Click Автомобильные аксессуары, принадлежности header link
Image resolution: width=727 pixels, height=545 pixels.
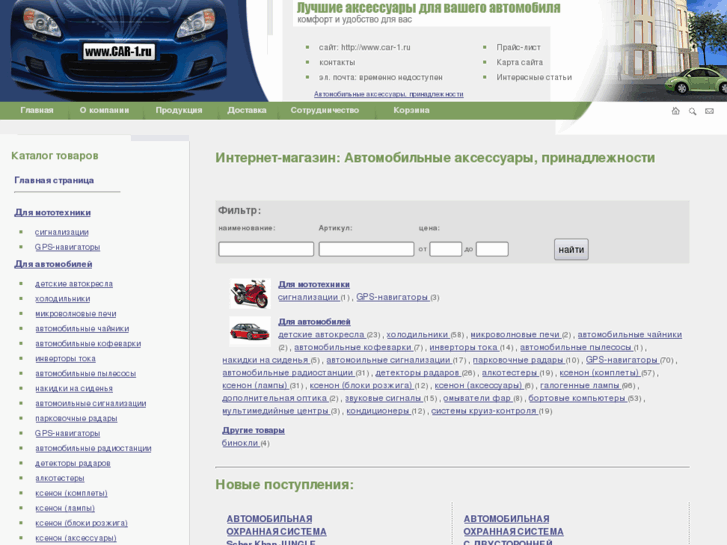click(x=389, y=94)
